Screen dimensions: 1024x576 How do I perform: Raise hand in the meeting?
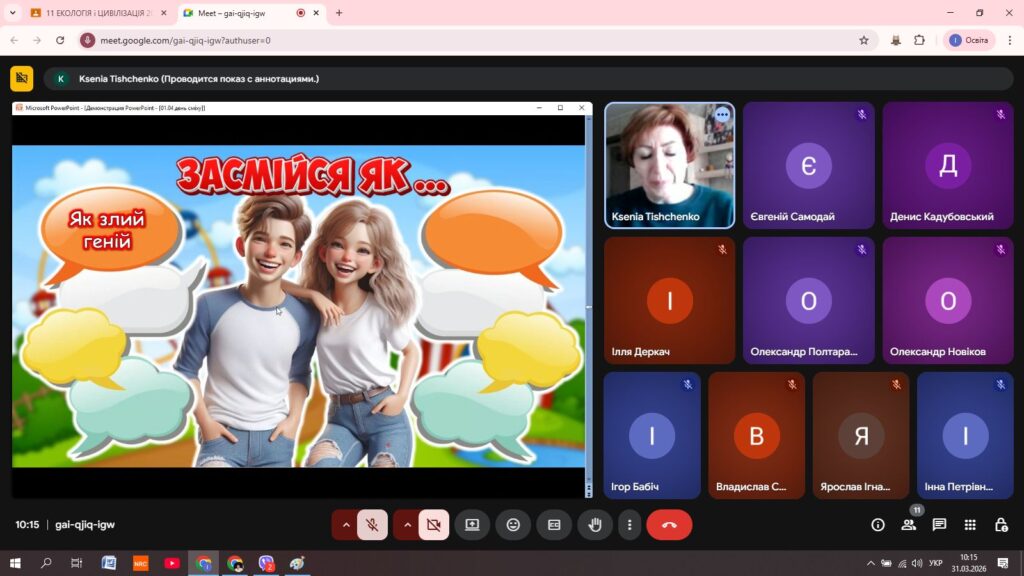[x=595, y=524]
